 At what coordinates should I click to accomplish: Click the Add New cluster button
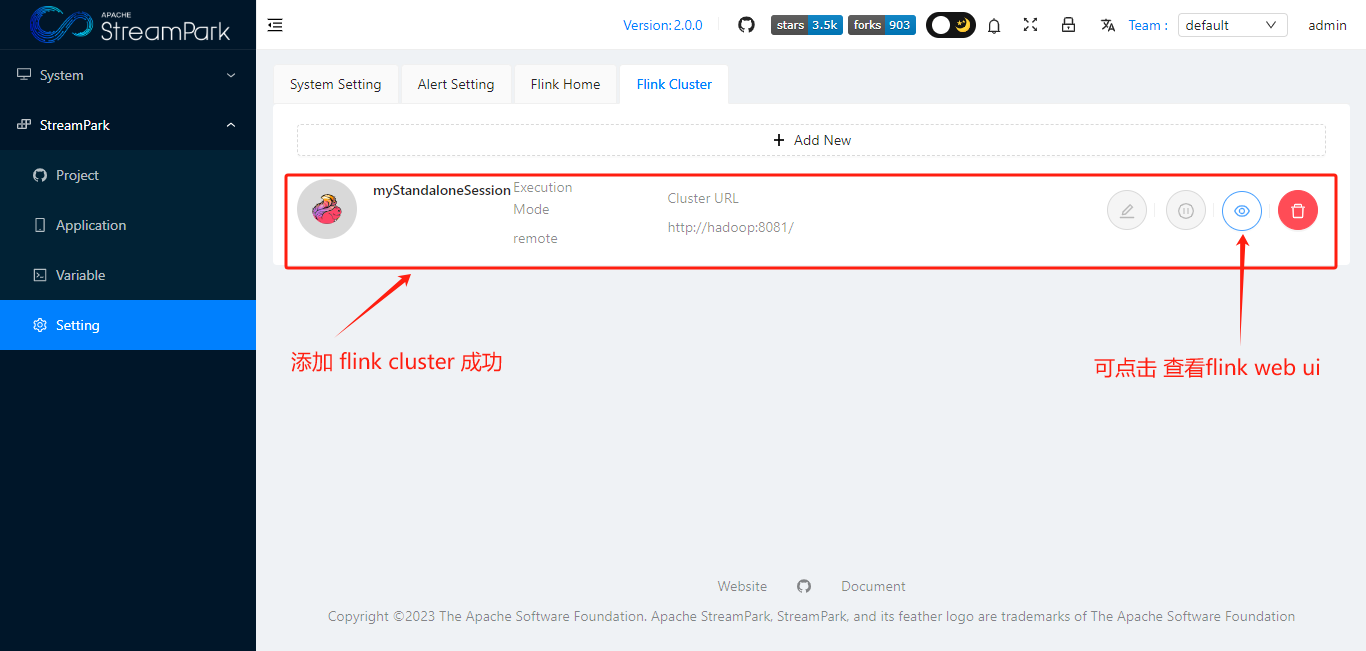pos(811,140)
